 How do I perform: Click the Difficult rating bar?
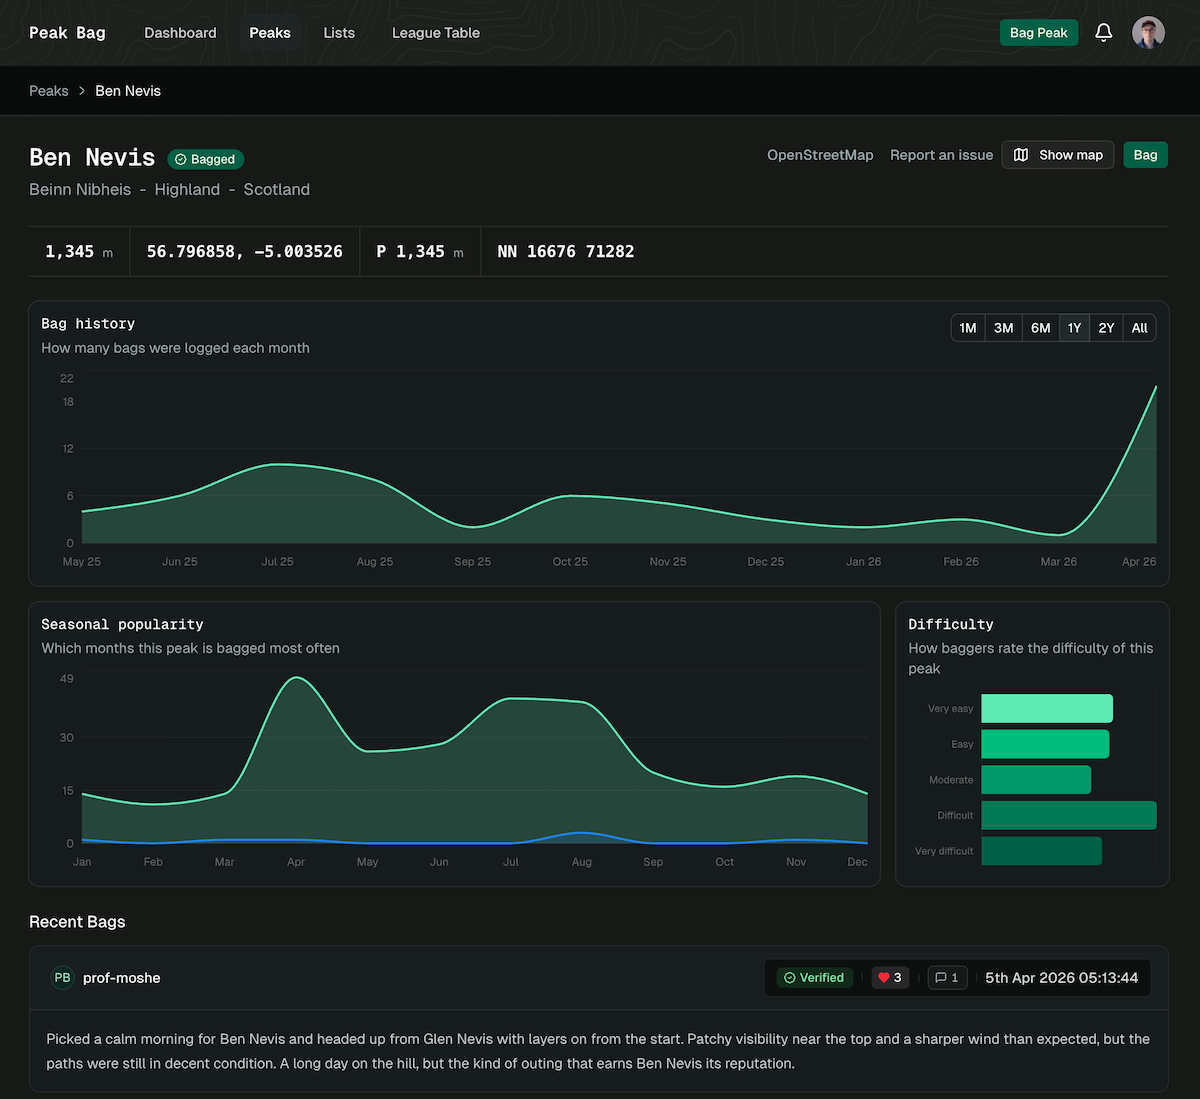(1068, 815)
